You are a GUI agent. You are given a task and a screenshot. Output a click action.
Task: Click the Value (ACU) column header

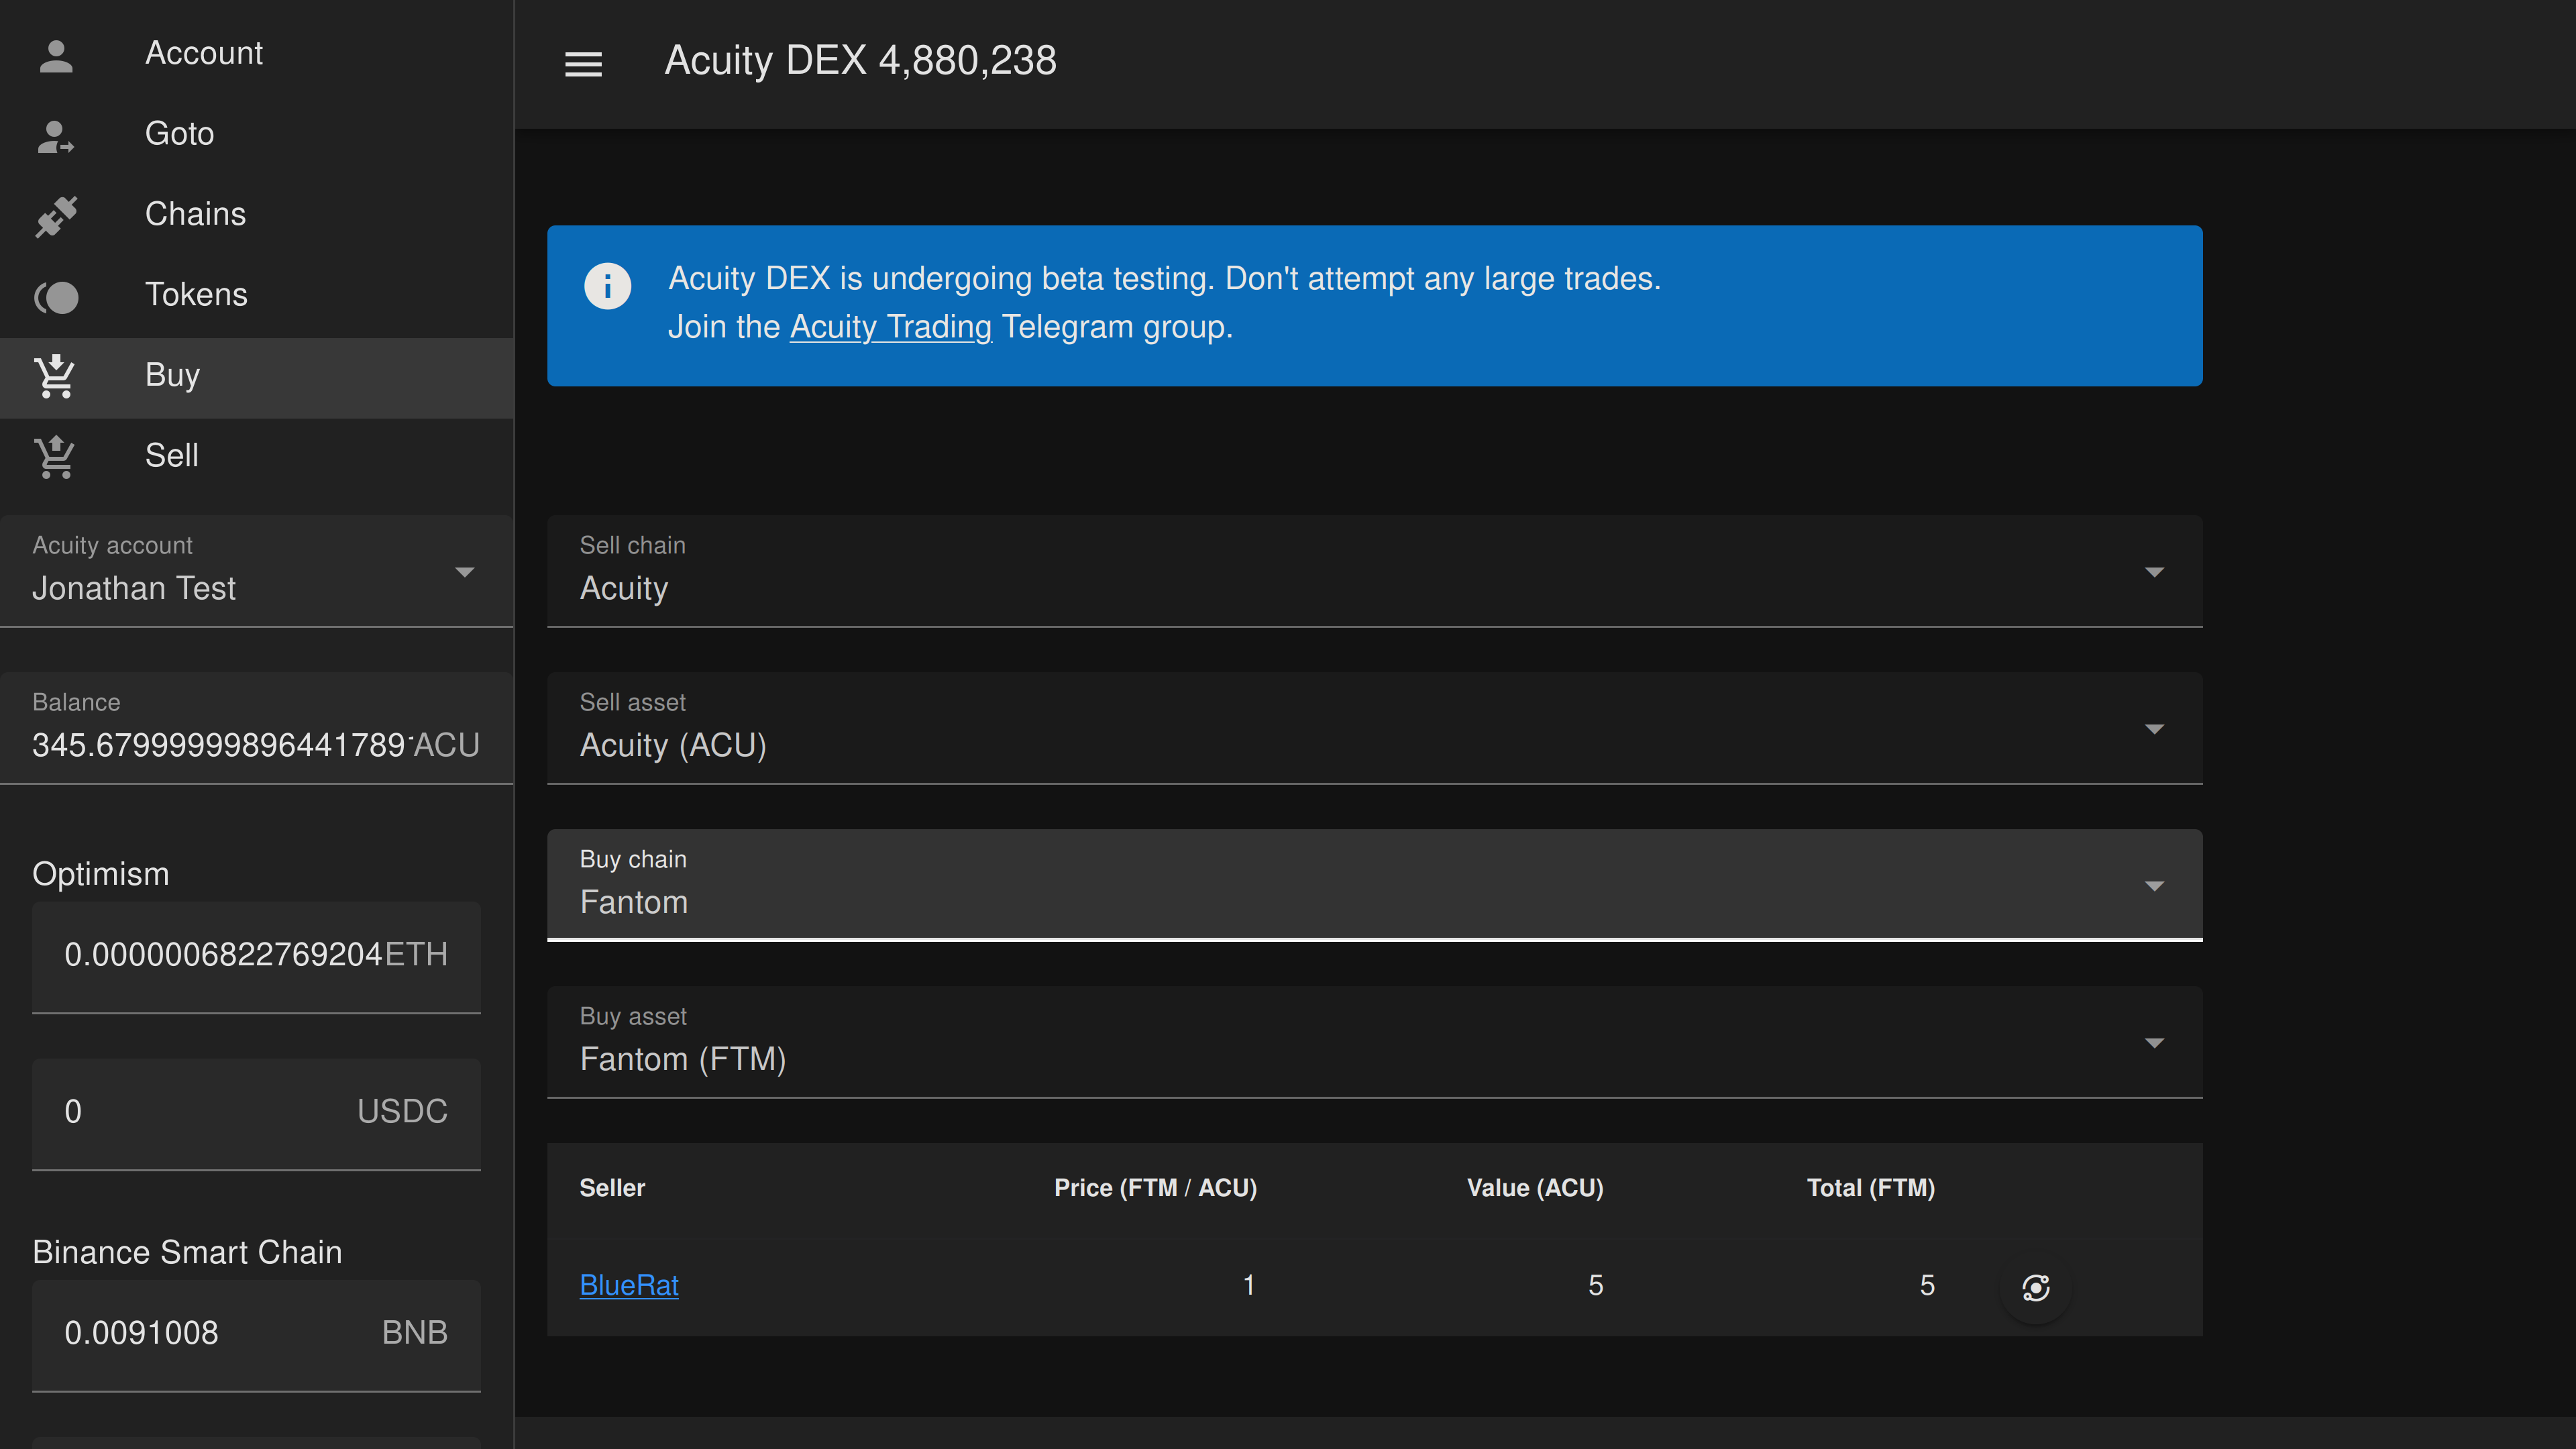(1535, 1187)
